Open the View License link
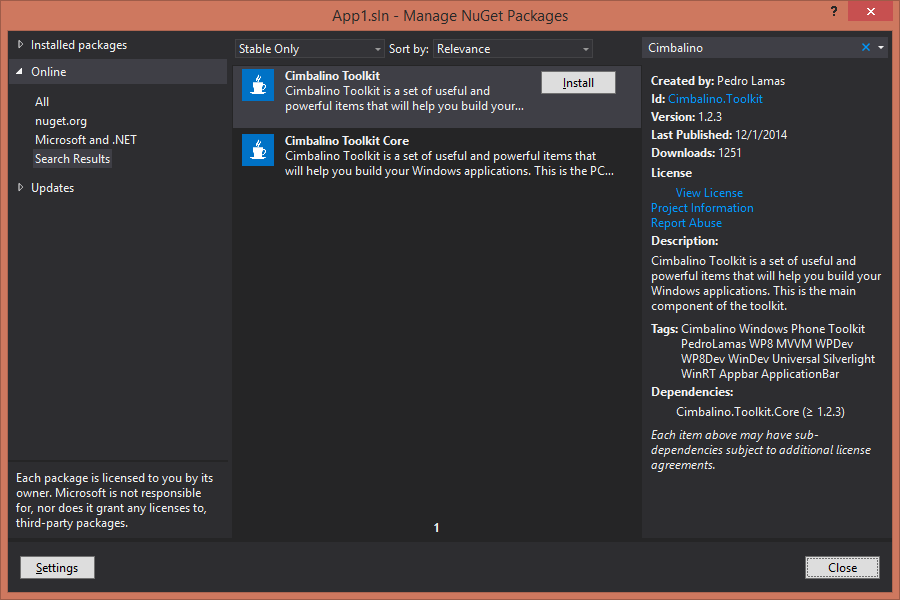This screenshot has width=900, height=600. pos(709,193)
